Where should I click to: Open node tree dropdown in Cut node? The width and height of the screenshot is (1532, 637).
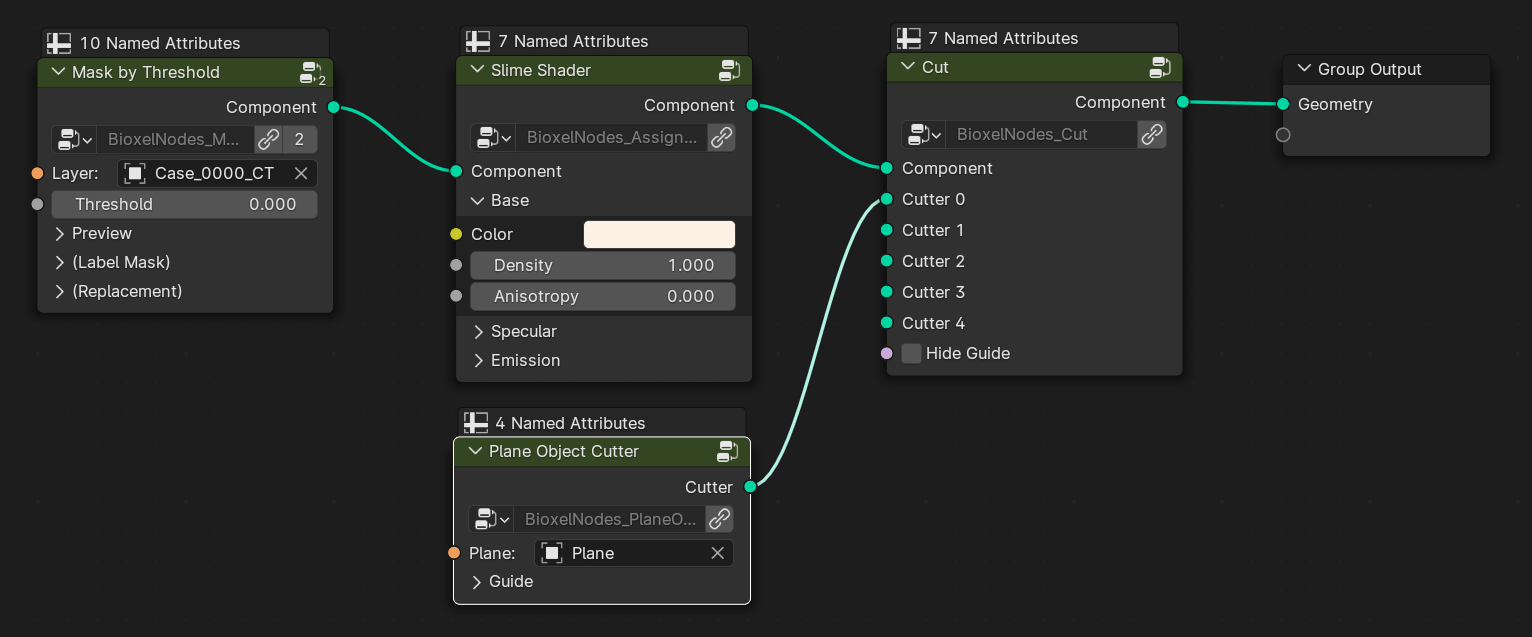click(x=923, y=134)
